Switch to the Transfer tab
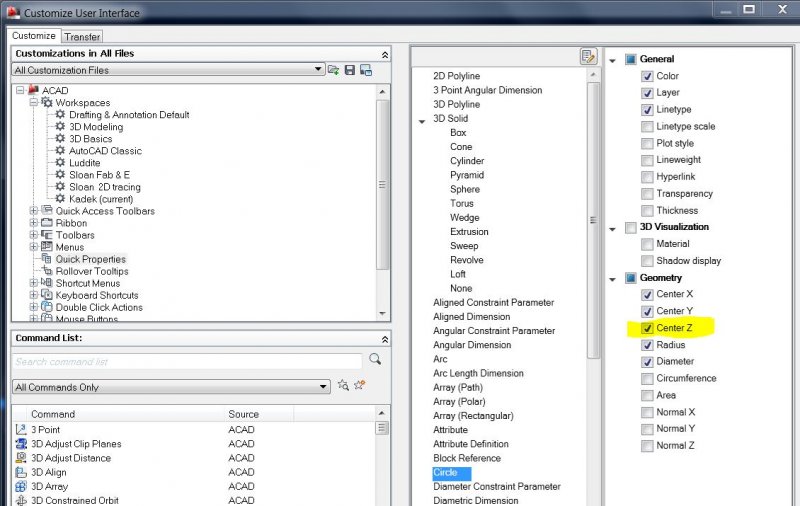 click(82, 37)
